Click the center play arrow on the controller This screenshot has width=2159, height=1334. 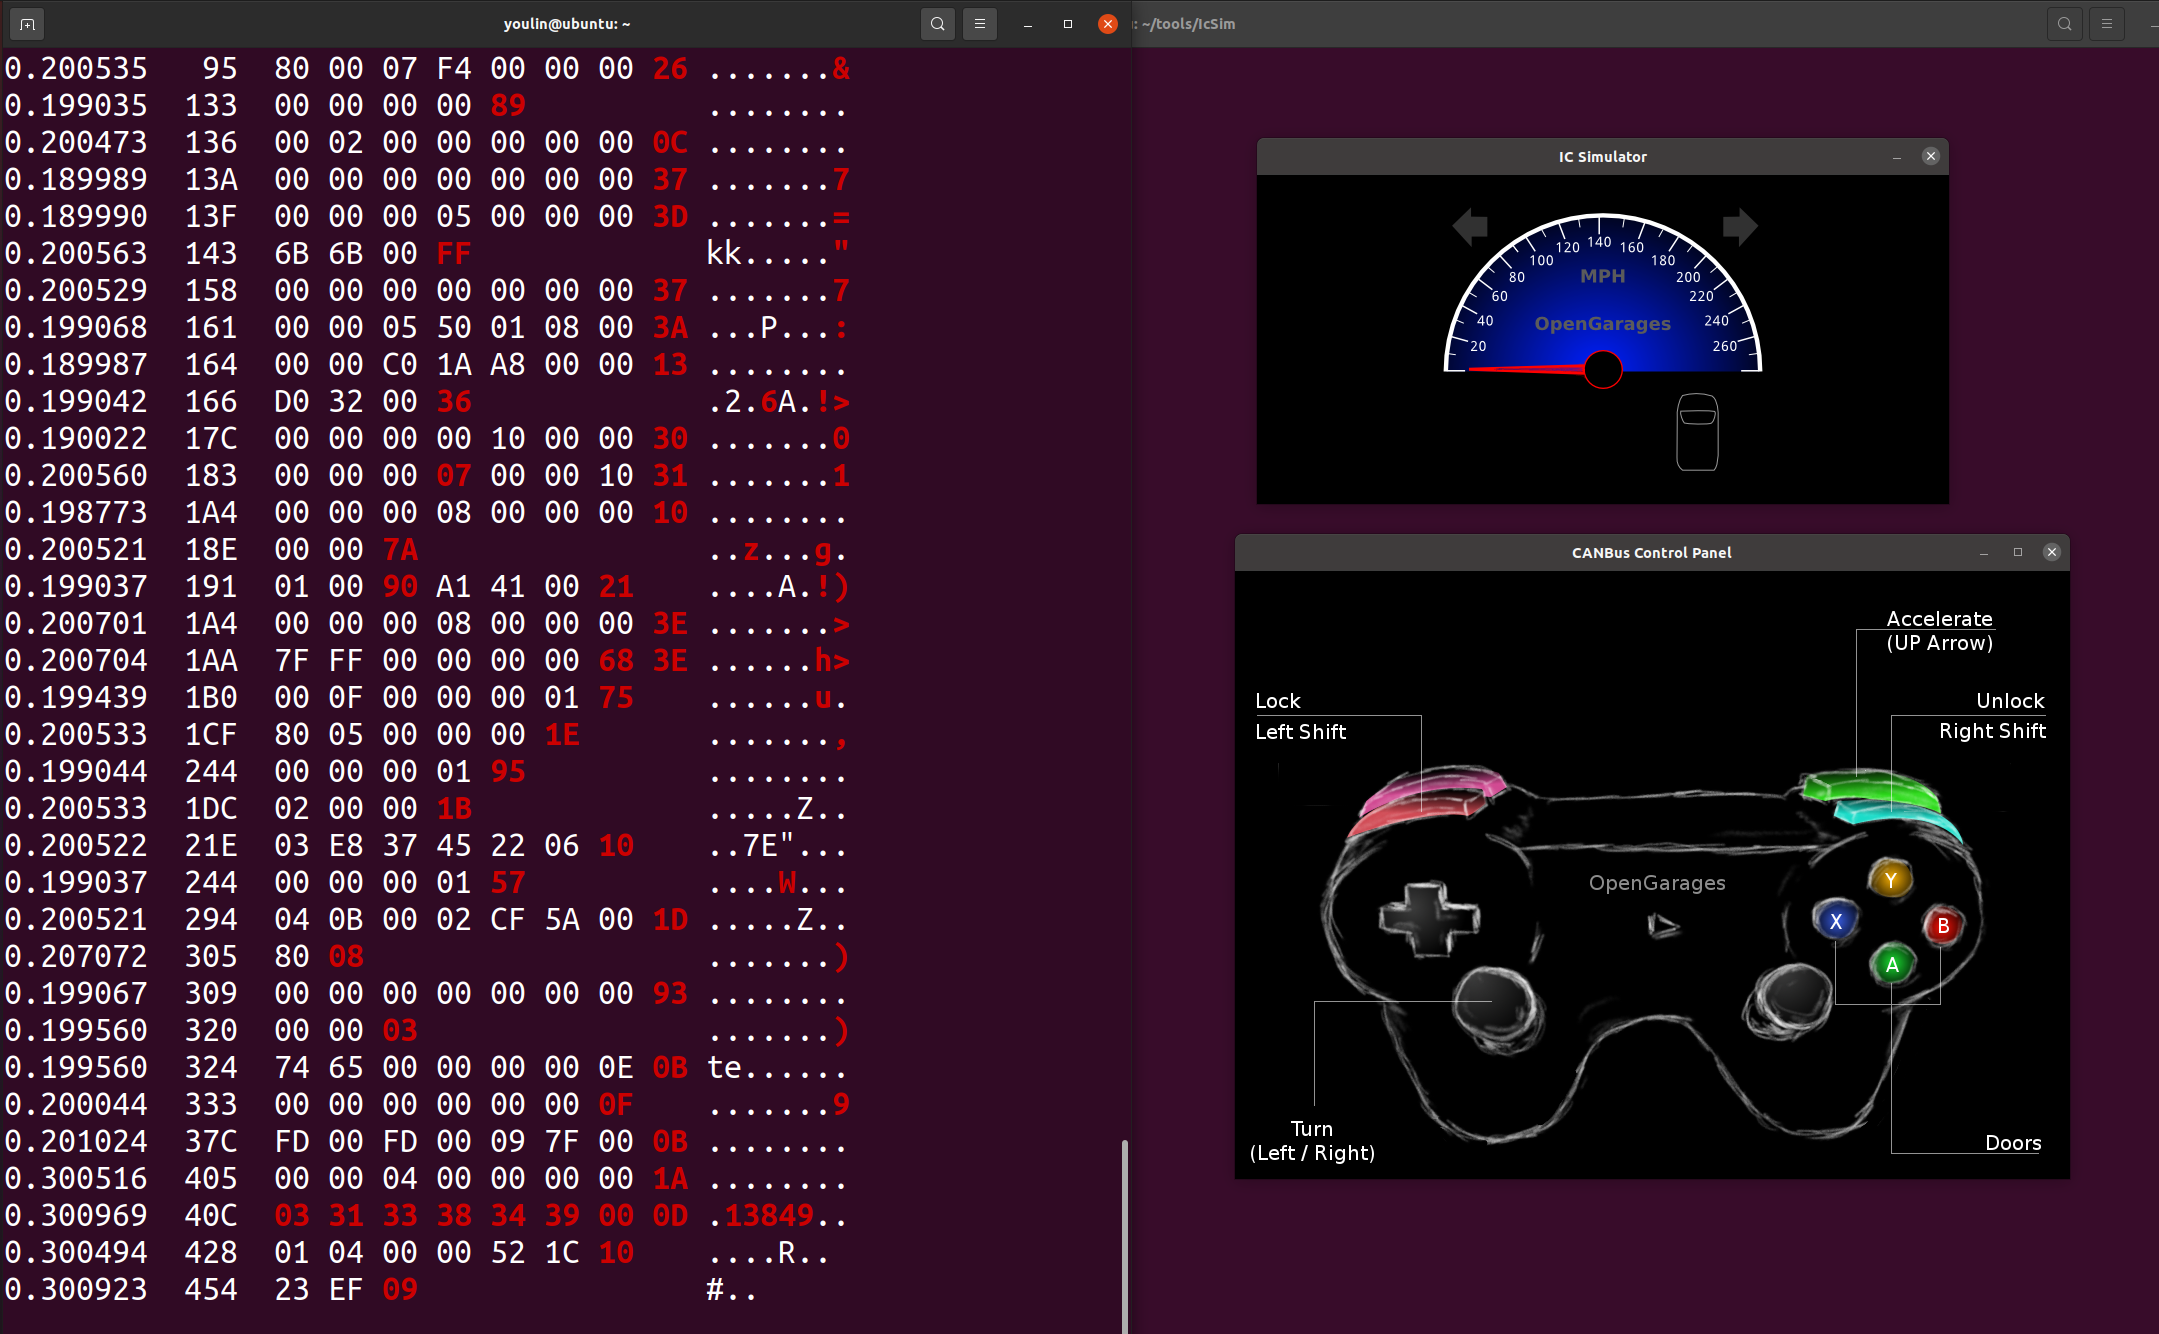coord(1663,926)
